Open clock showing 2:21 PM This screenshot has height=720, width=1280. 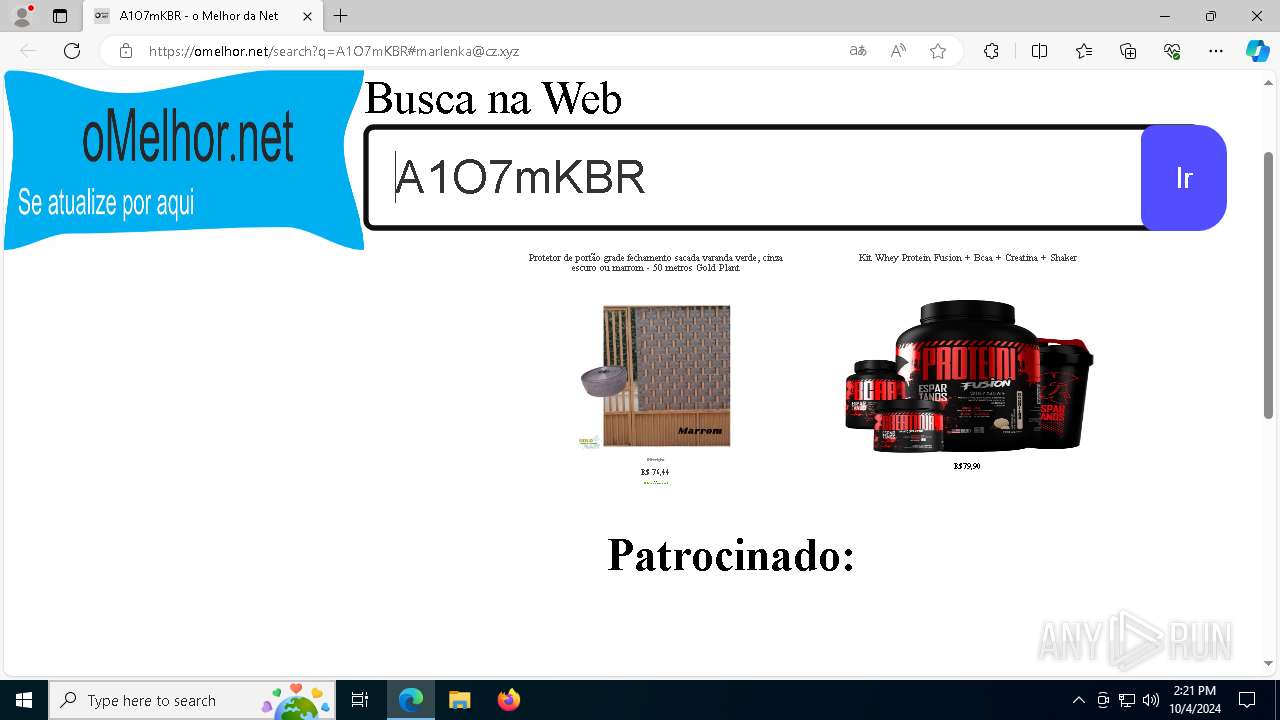click(1195, 700)
